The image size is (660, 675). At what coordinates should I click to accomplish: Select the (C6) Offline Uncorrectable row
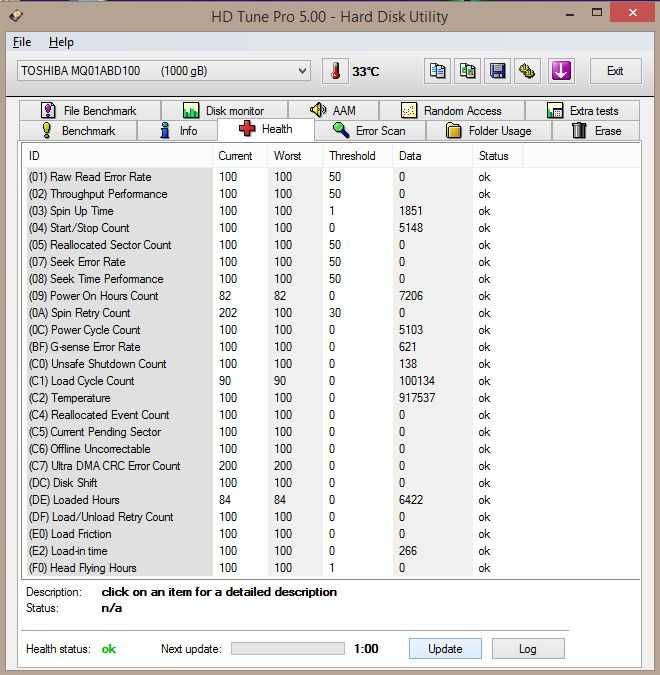[x=331, y=449]
